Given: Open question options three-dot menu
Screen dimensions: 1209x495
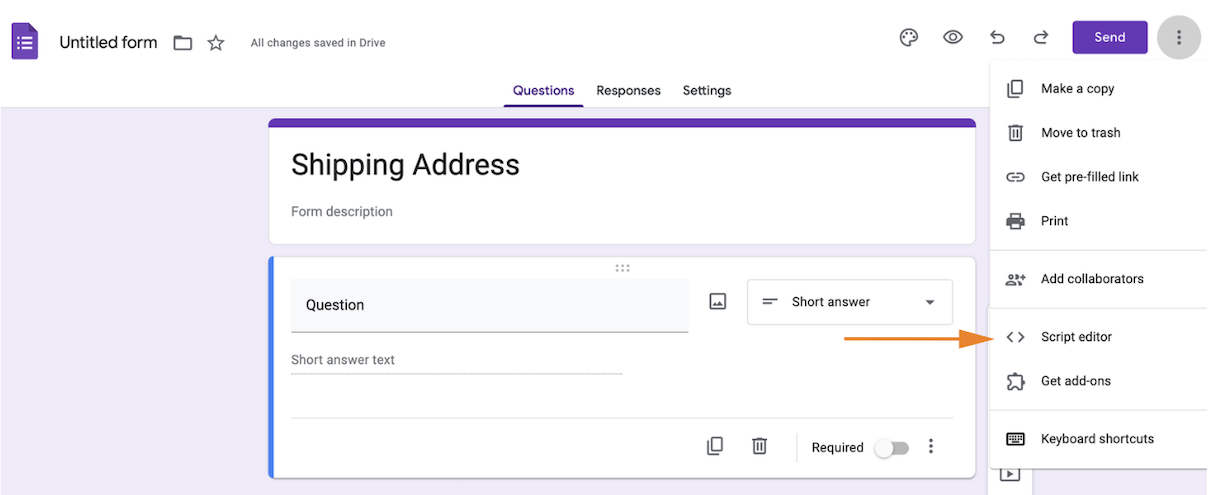Looking at the screenshot, I should point(931,447).
